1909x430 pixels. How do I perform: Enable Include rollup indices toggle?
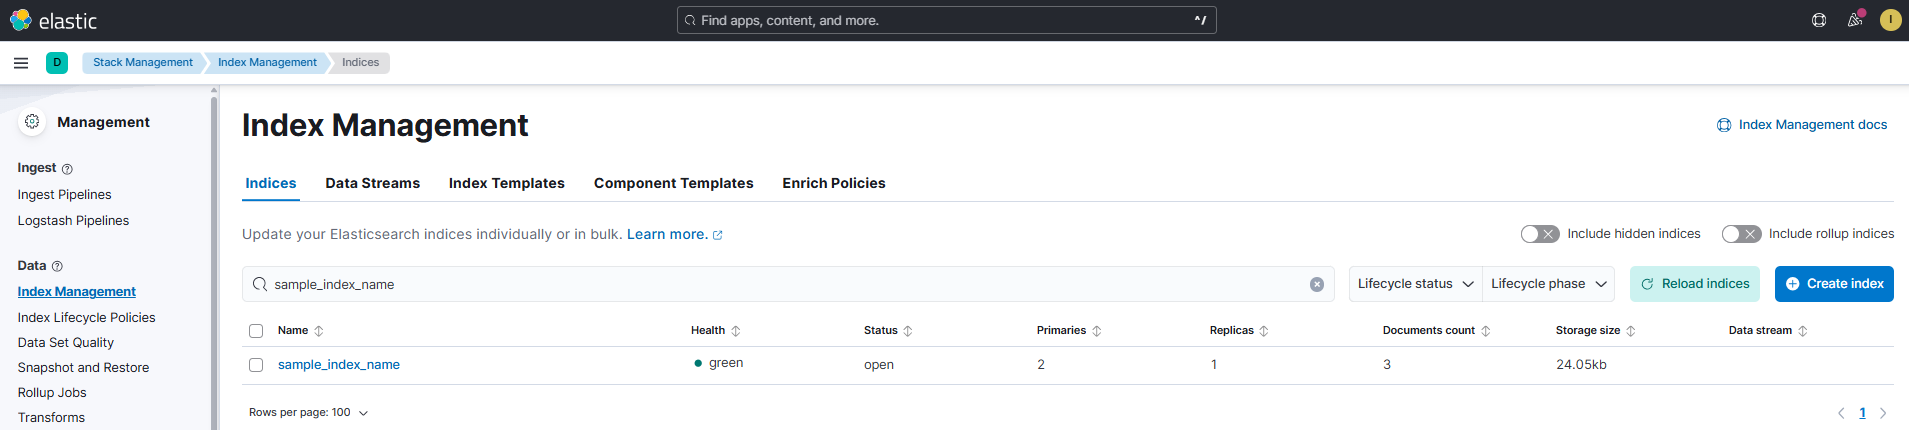pos(1740,234)
